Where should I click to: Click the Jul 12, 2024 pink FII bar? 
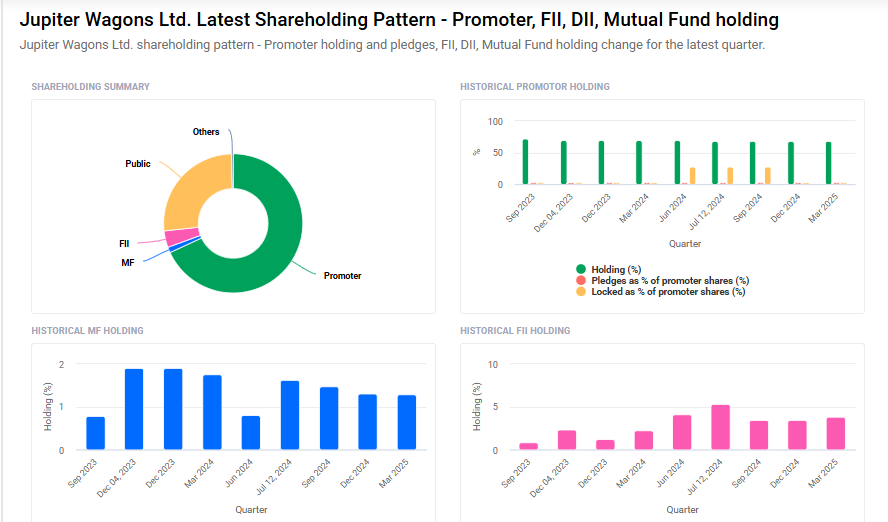[720, 427]
